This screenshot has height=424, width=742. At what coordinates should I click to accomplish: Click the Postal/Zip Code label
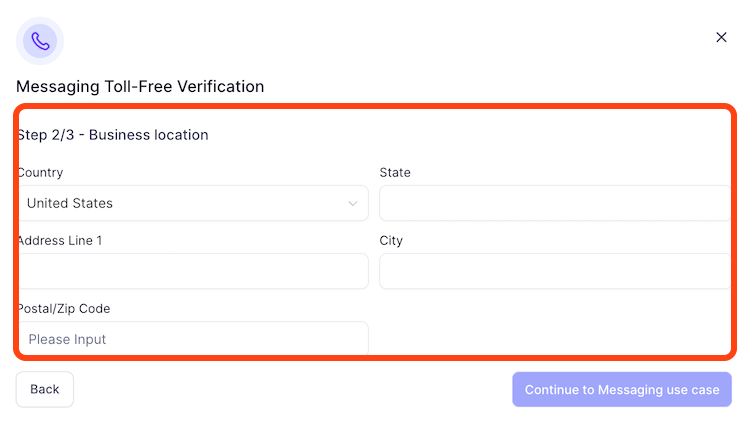[x=64, y=309]
